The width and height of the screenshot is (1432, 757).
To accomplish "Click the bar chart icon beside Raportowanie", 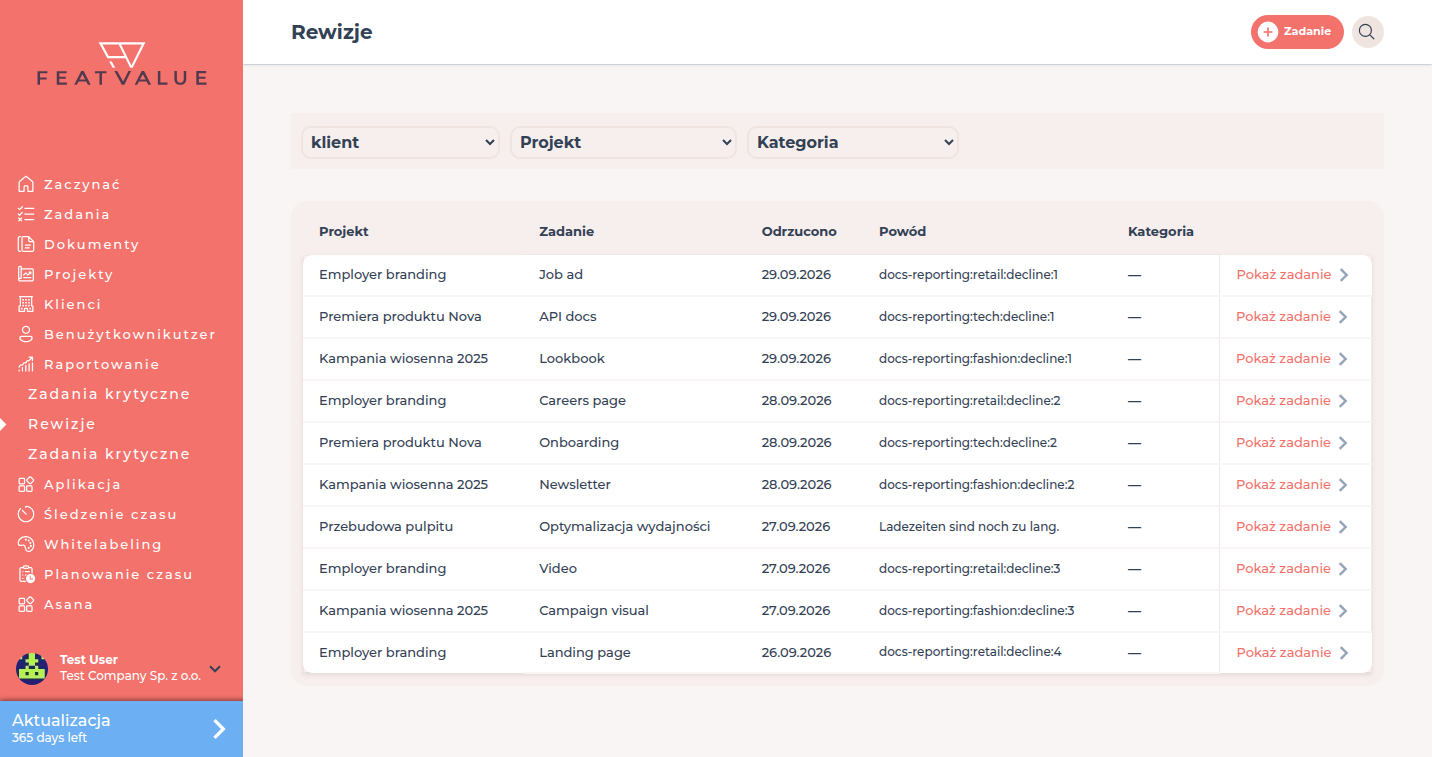I will pos(26,364).
